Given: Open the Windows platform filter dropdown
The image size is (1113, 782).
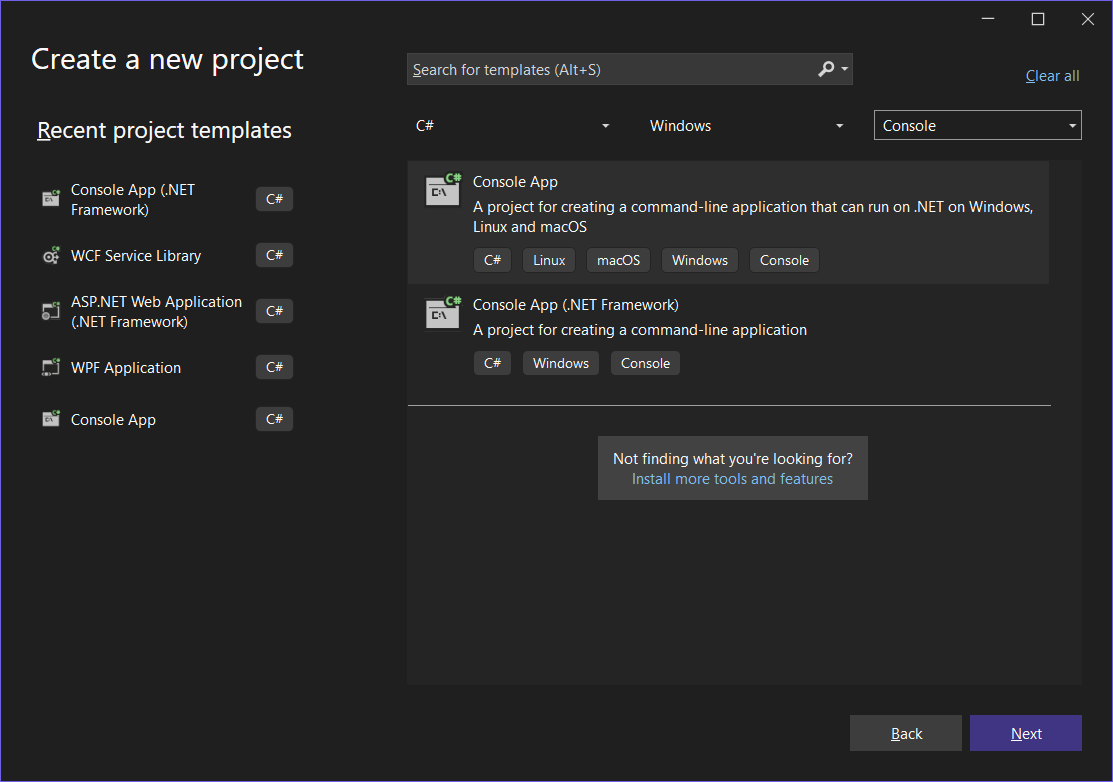Looking at the screenshot, I should tap(746, 126).
